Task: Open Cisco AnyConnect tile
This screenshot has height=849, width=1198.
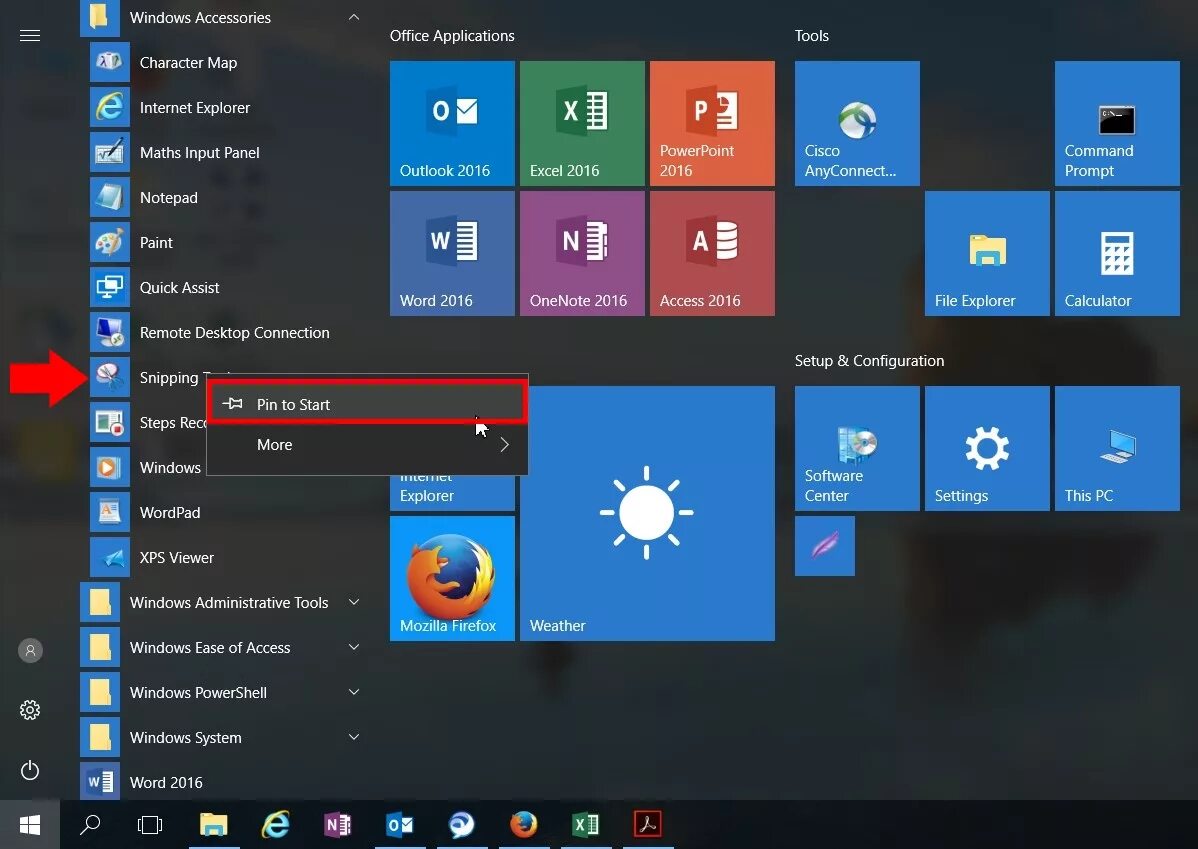Action: (857, 123)
